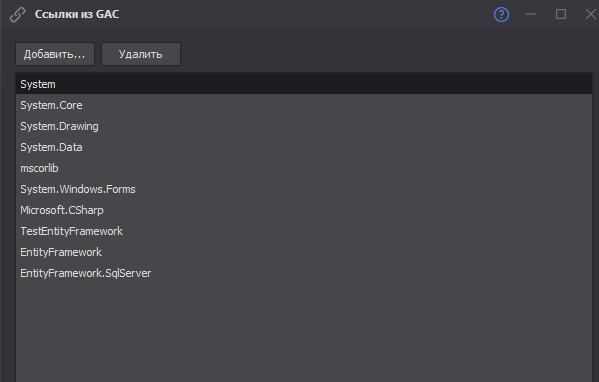Image resolution: width=599 pixels, height=382 pixels.
Task: Click the Добавить... button
Action: [55, 54]
